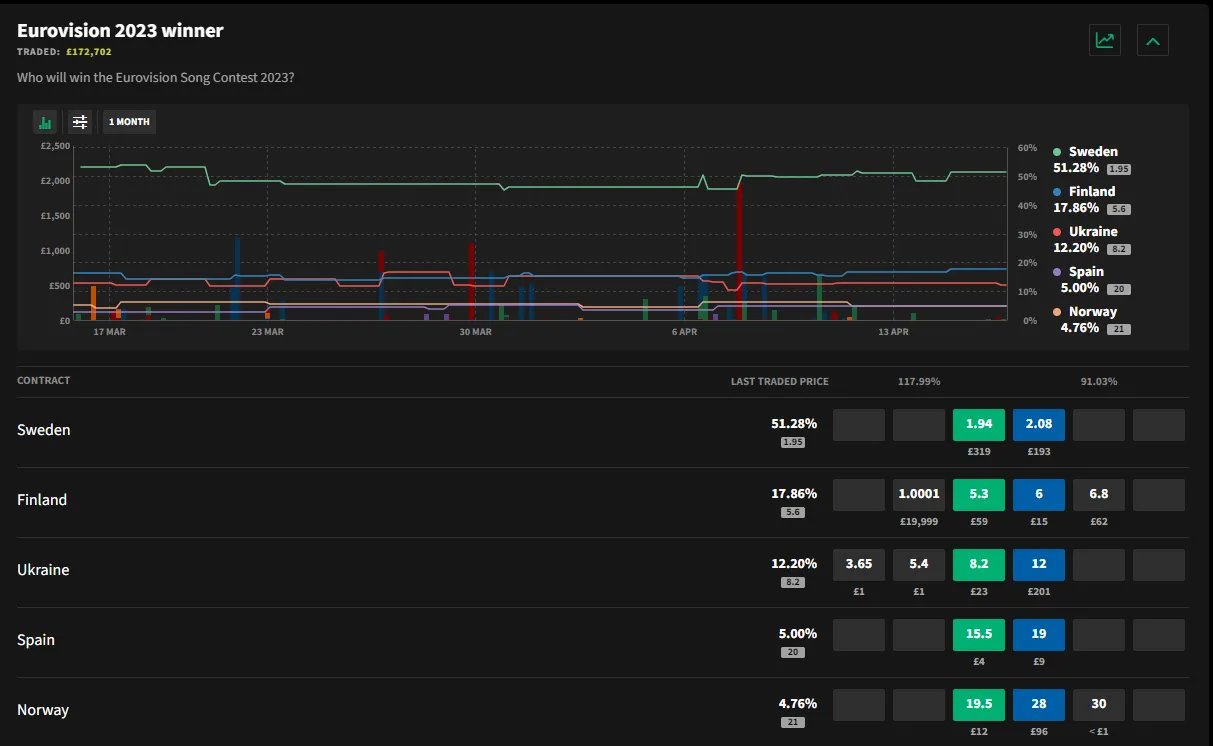Open the Sweden contract name
Image resolution: width=1213 pixels, height=746 pixels.
click(44, 430)
